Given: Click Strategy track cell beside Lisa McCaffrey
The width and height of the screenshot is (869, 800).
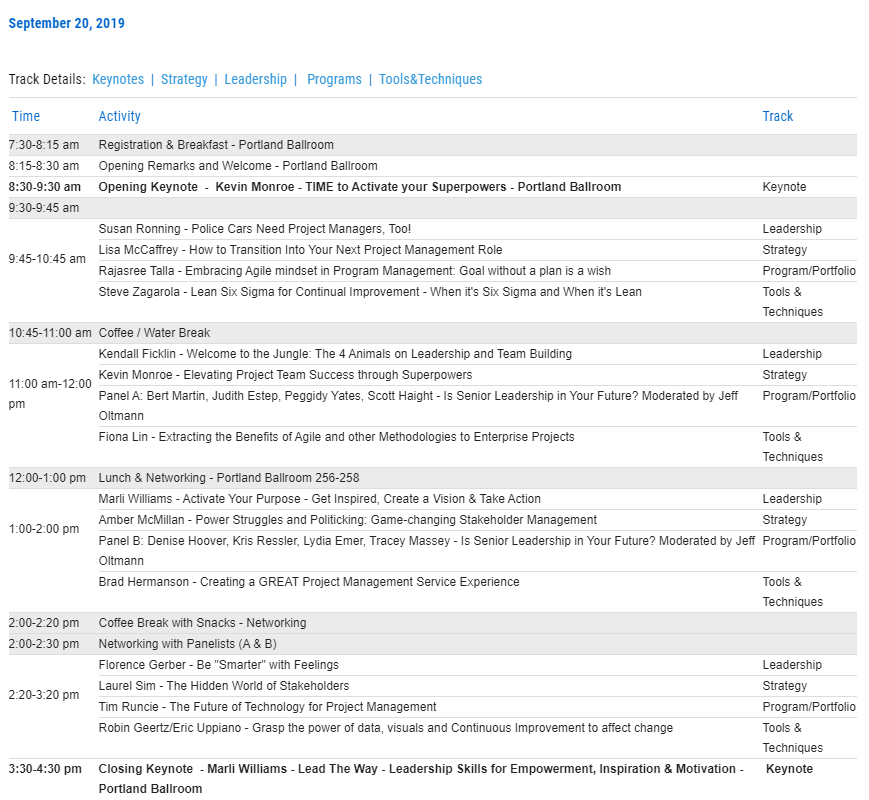Looking at the screenshot, I should pos(785,250).
